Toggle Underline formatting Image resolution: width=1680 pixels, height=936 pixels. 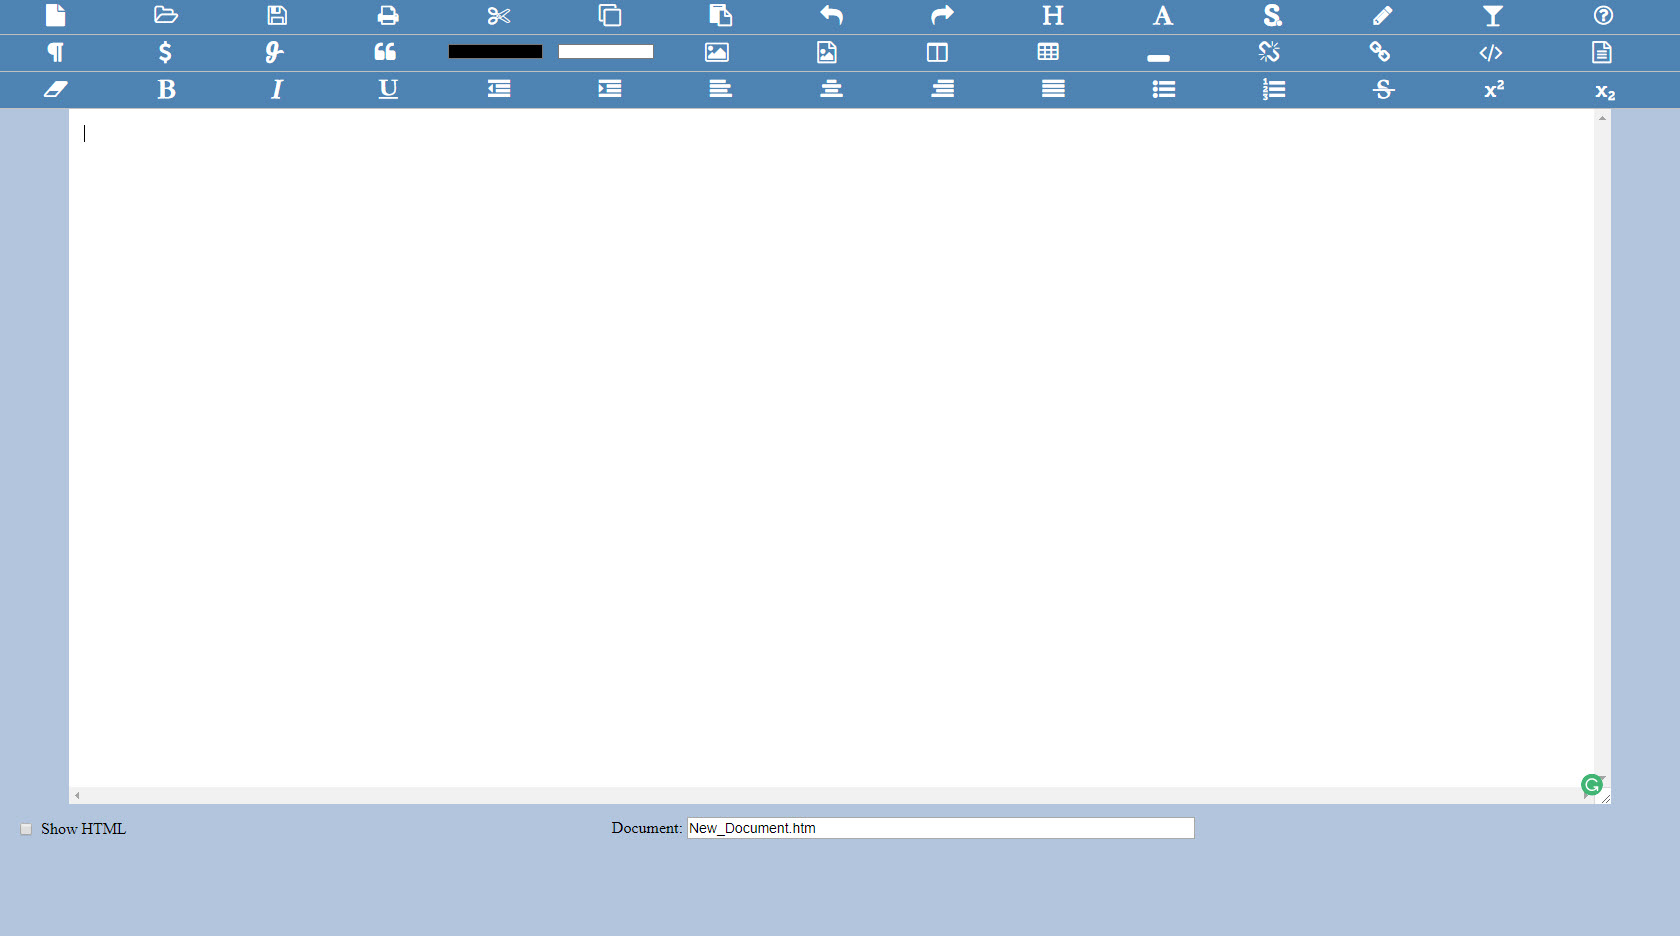(388, 90)
